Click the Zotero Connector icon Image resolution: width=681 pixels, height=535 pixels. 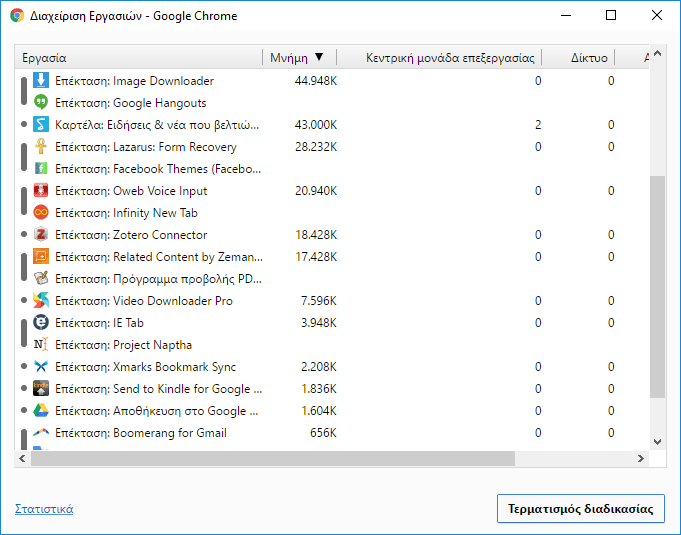41,234
